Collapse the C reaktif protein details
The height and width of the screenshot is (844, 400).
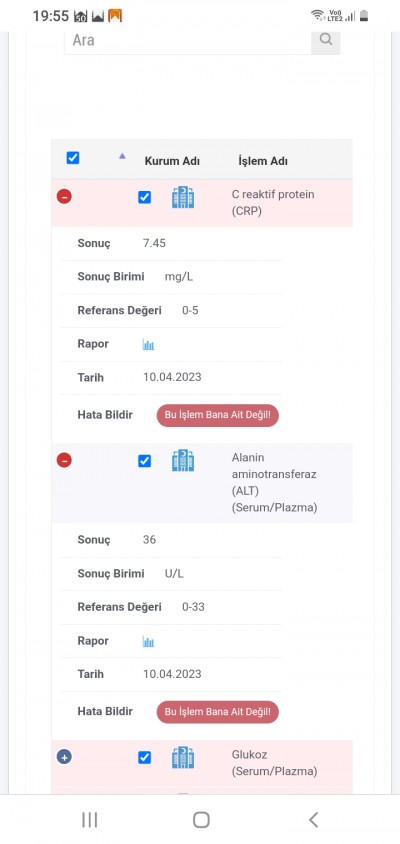[x=64, y=196]
